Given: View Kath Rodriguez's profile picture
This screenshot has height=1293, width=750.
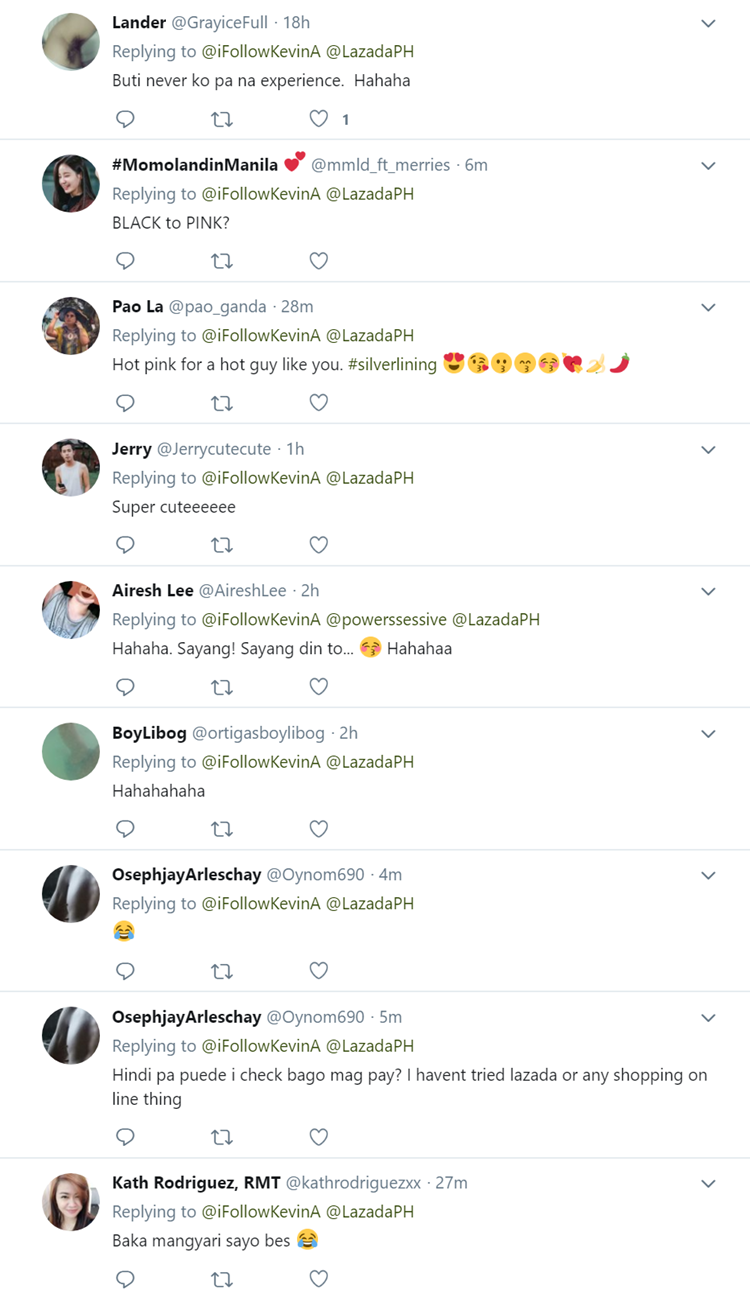Looking at the screenshot, I should pyautogui.click(x=71, y=1202).
